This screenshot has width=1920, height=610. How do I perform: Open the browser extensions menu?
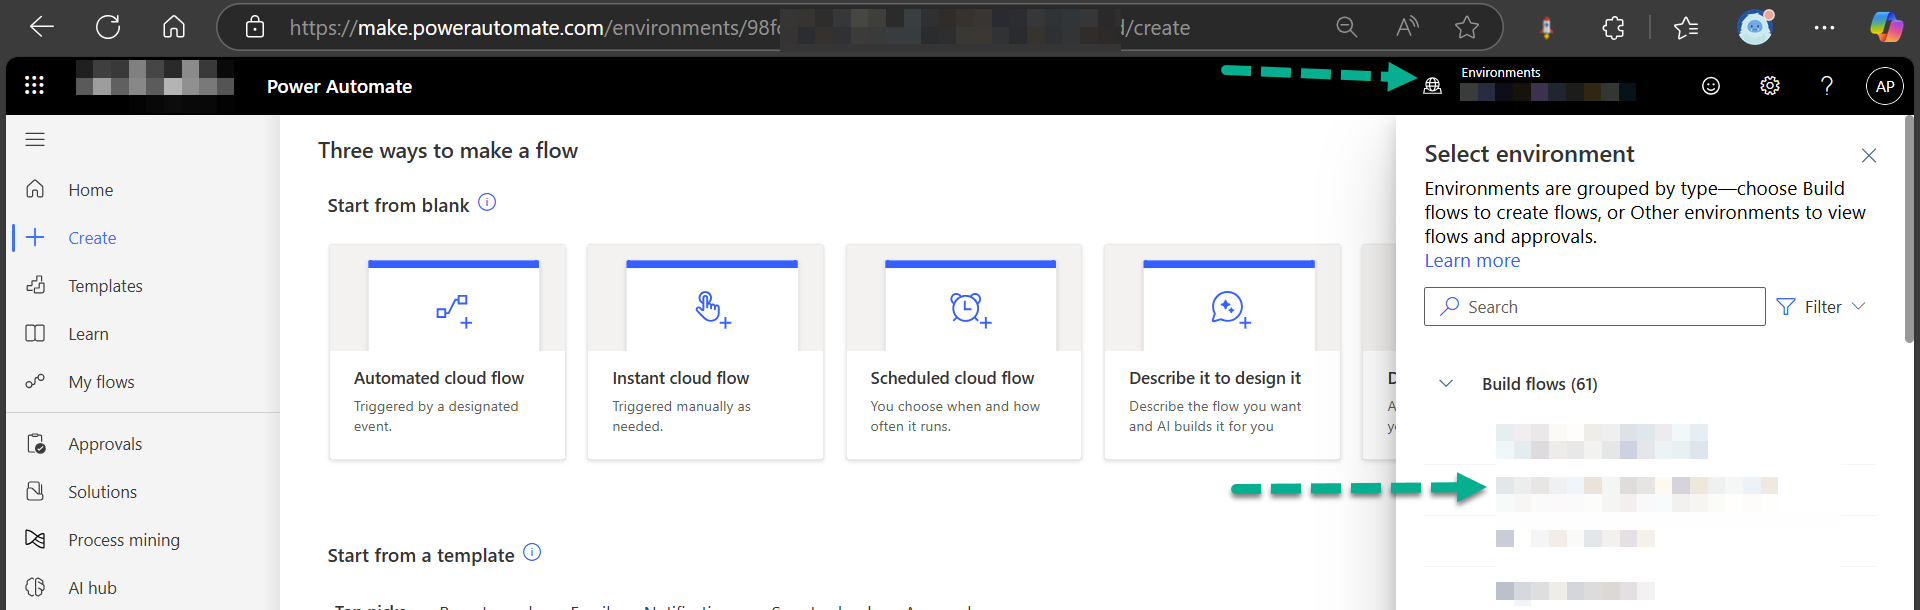coord(1613,28)
